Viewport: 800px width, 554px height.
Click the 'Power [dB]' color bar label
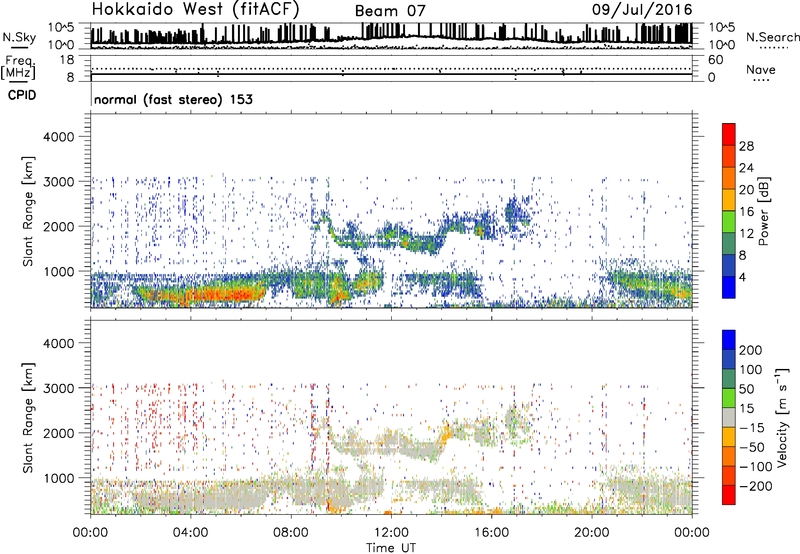[x=763, y=211]
